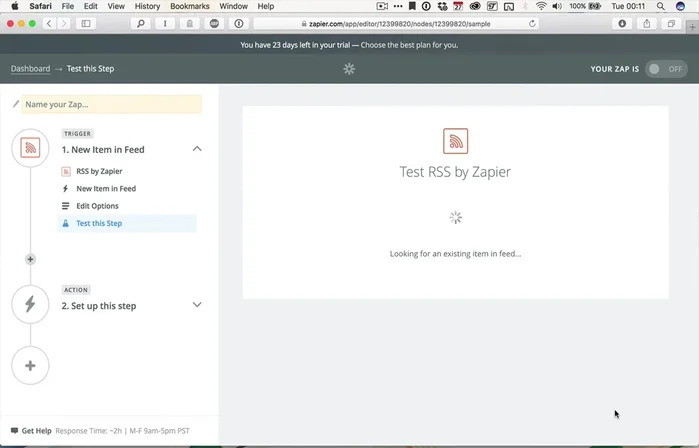
Task: Select the Edit Options sub-step
Action: coord(97,206)
